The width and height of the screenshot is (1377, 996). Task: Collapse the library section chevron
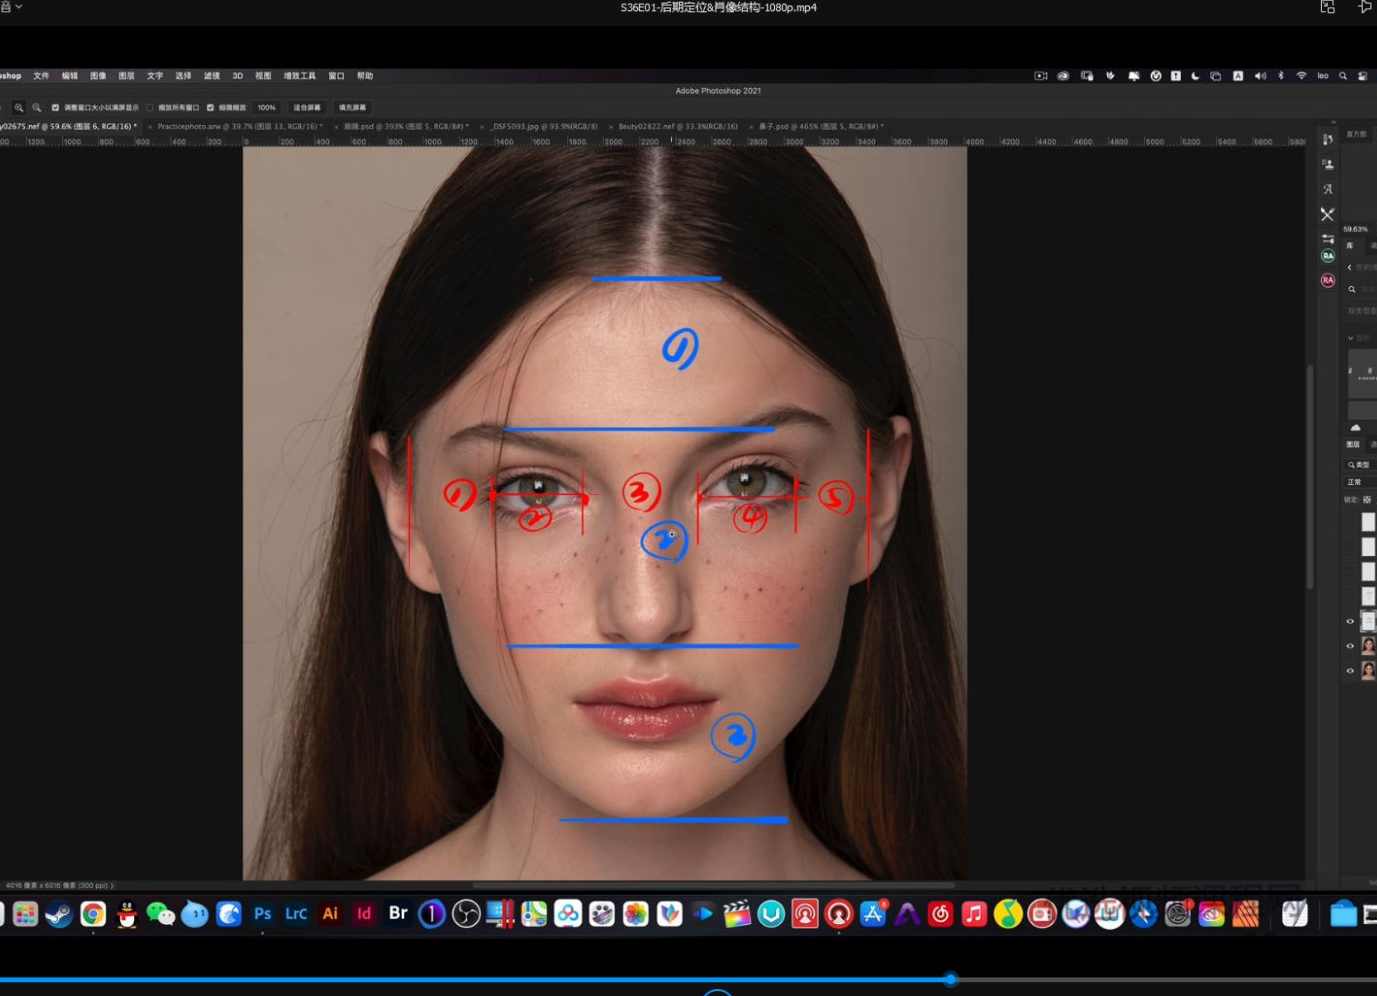[x=1350, y=338]
